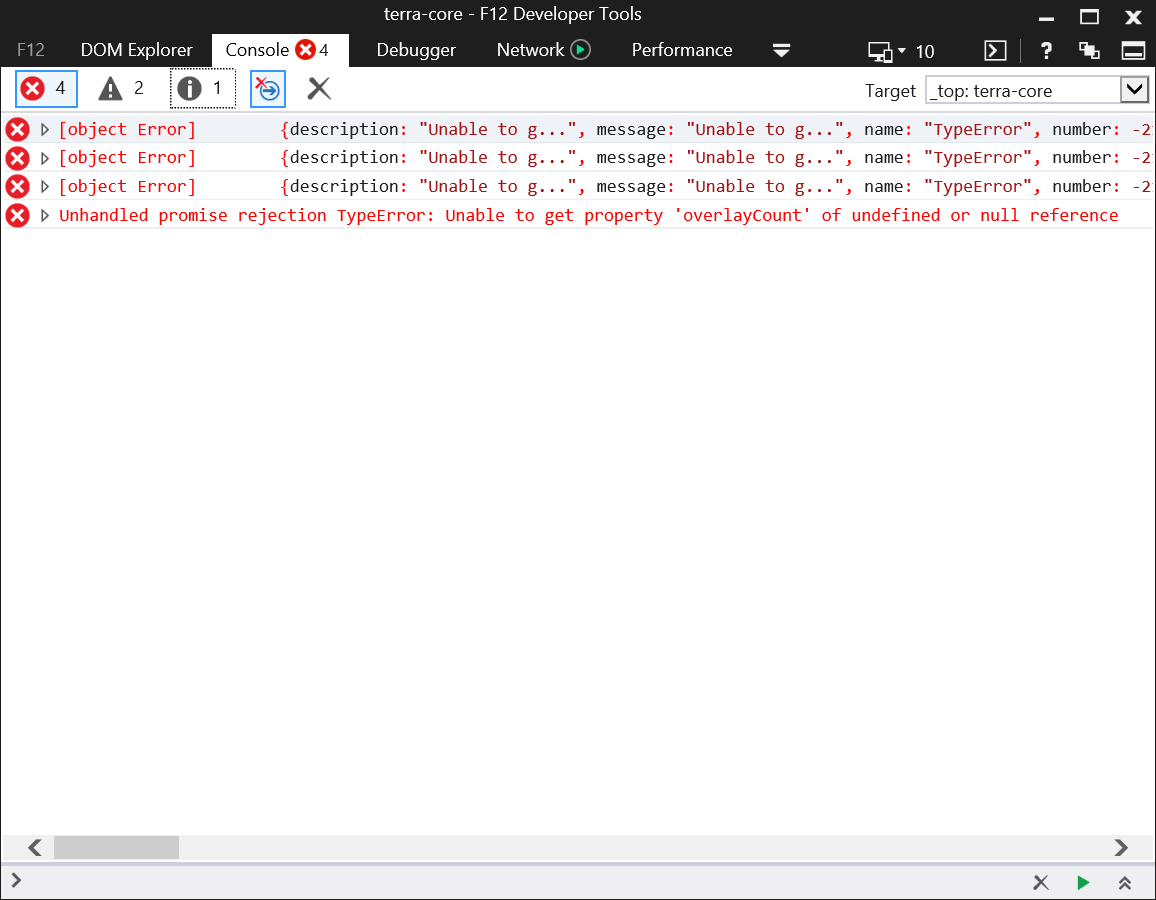The height and width of the screenshot is (900, 1156).
Task: Clear the console output
Action: (318, 88)
